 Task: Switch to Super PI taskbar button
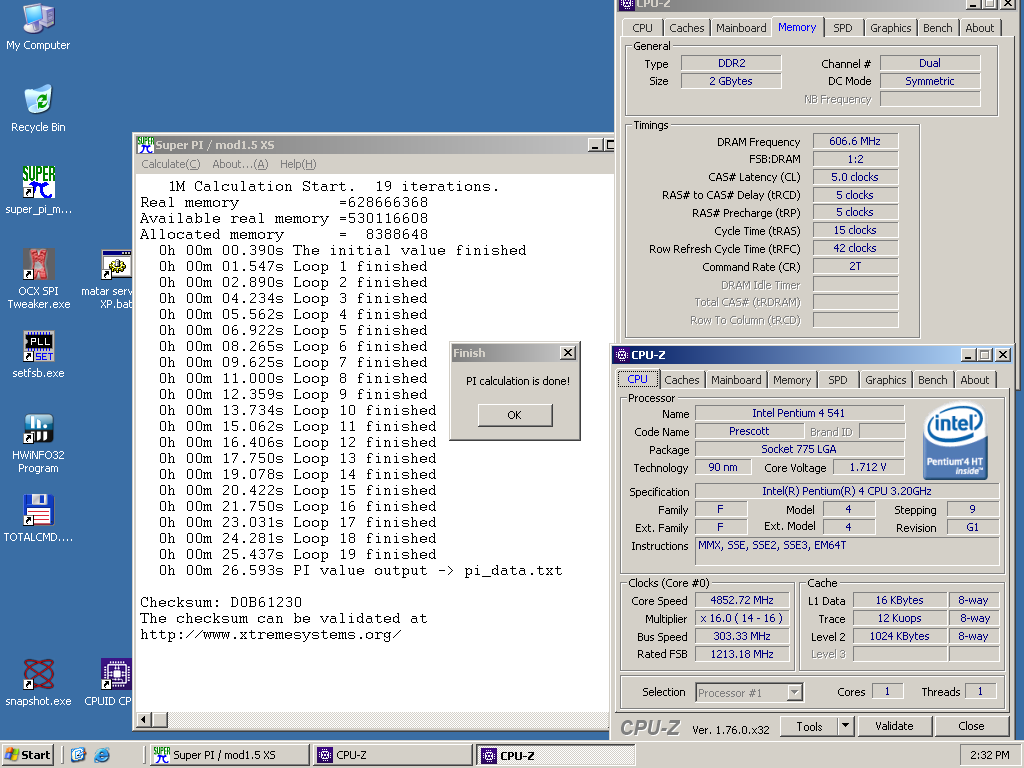point(229,755)
